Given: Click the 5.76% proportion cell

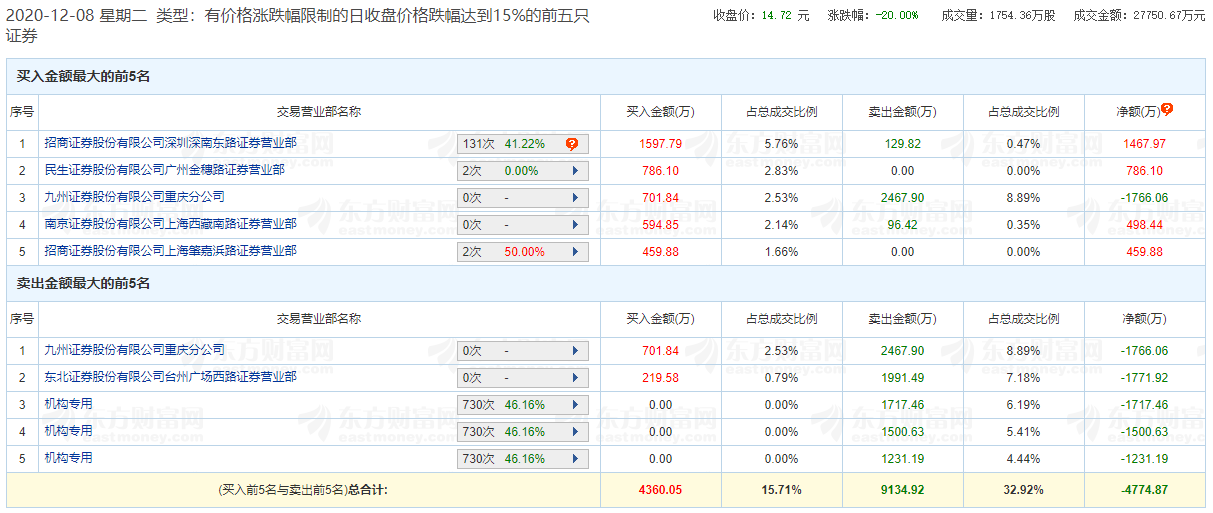Looking at the screenshot, I should click(x=781, y=144).
